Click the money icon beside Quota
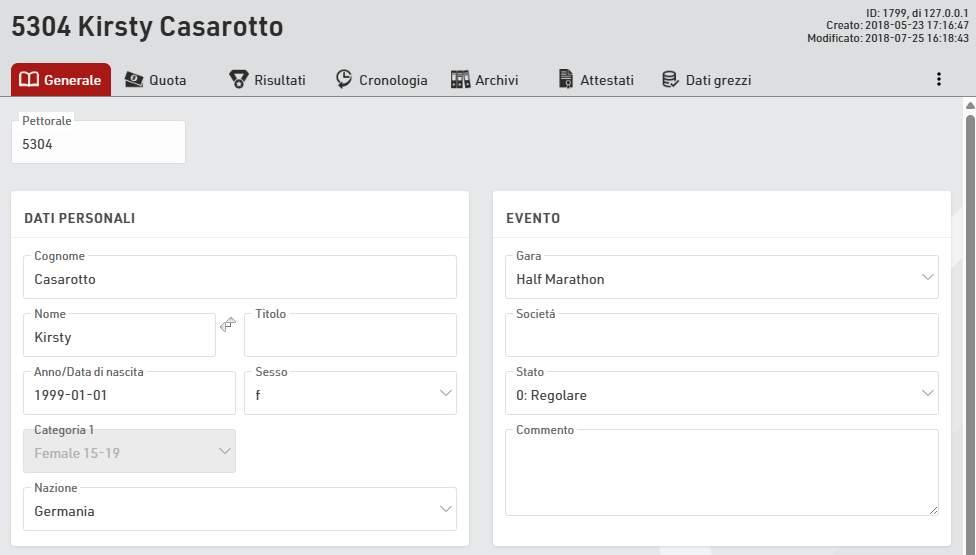The height and width of the screenshot is (555, 976). pos(134,80)
